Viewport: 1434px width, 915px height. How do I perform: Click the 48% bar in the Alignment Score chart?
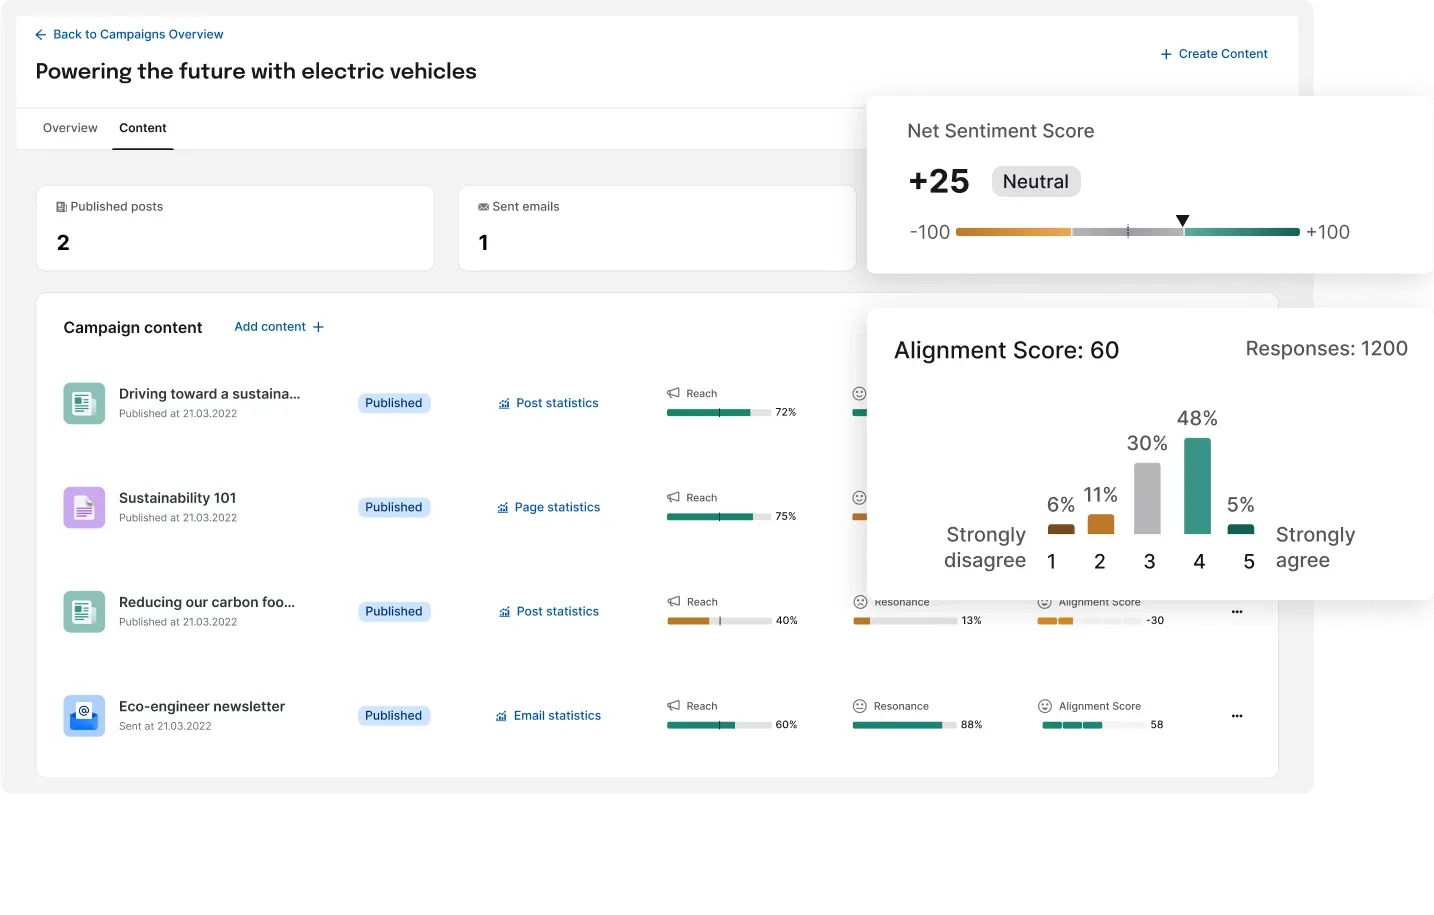pos(1198,485)
